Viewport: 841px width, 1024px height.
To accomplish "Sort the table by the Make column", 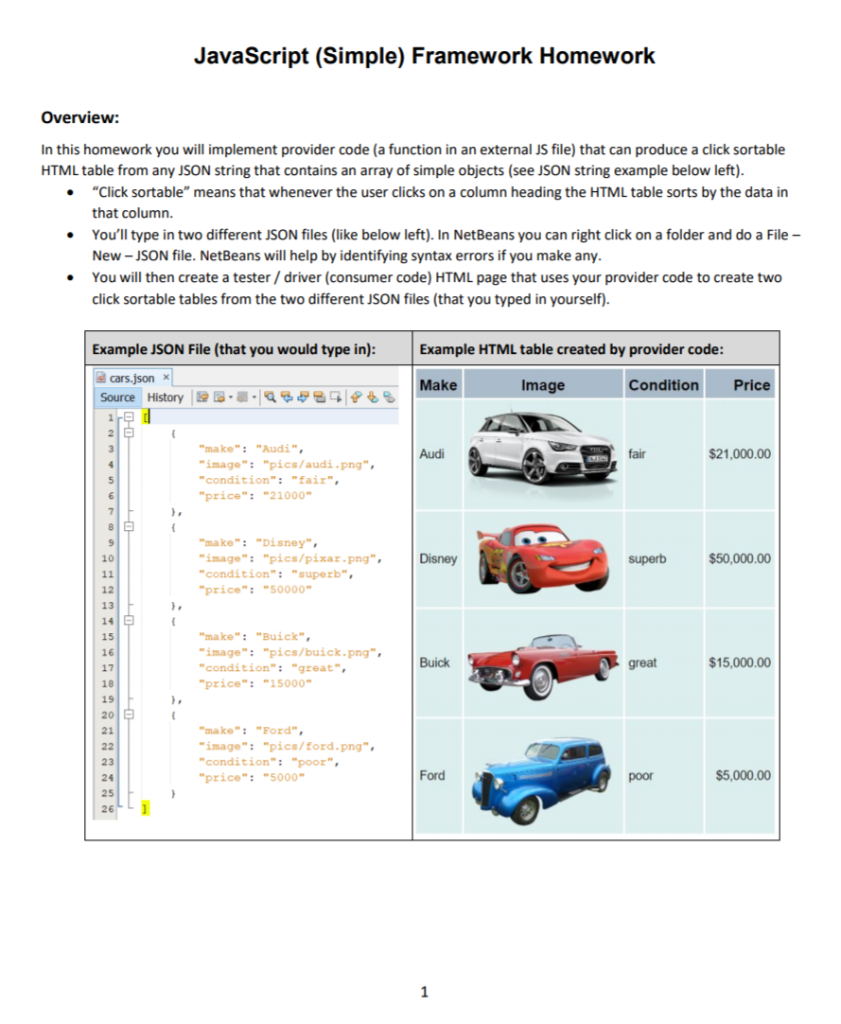I will pyautogui.click(x=438, y=385).
